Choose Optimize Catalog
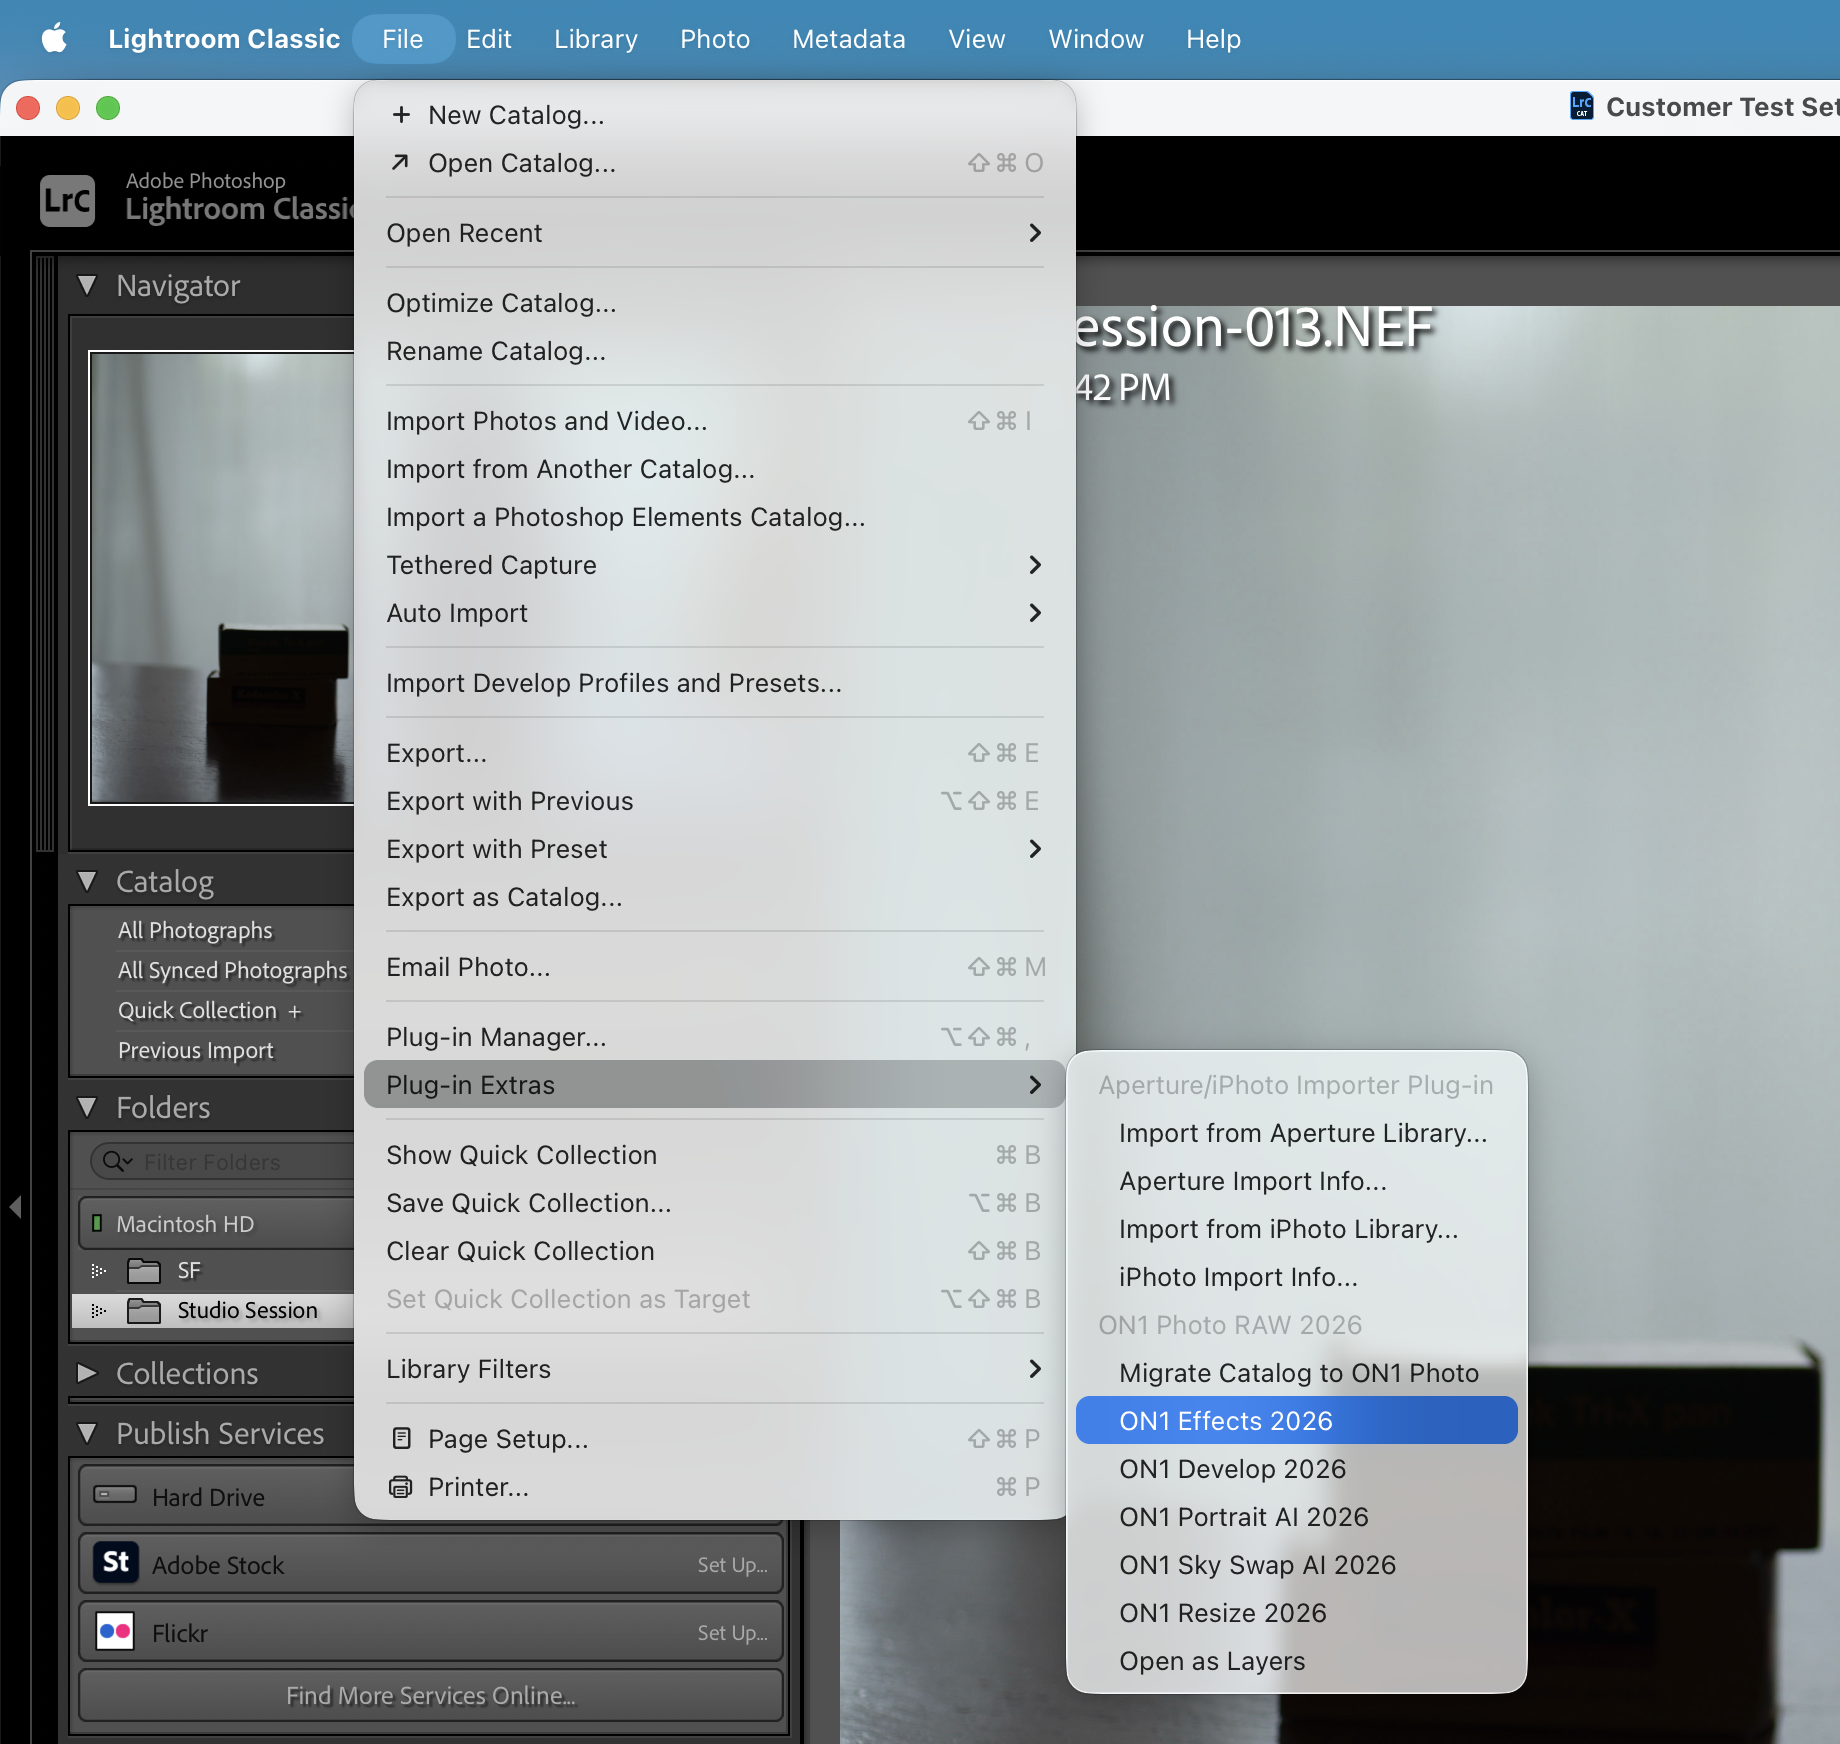The height and width of the screenshot is (1744, 1840). (x=714, y=302)
